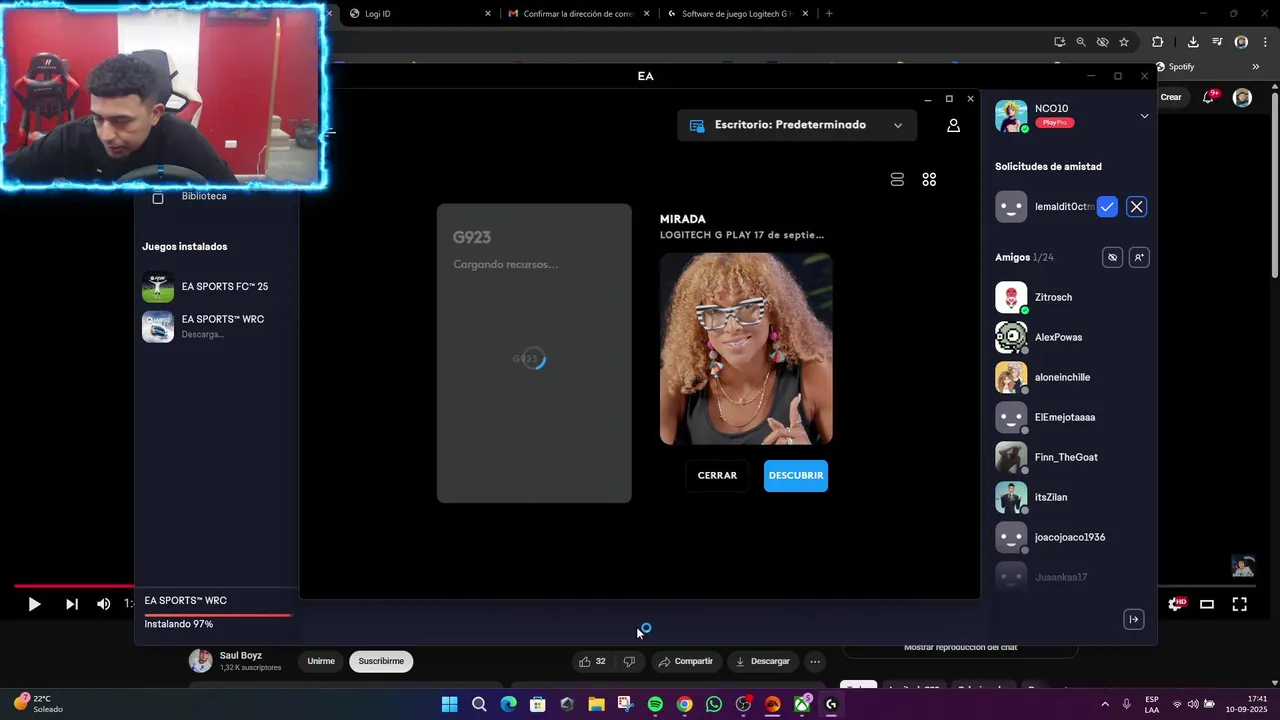The width and height of the screenshot is (1280, 720).
Task: Decline the lemalditOctm friend request
Action: tap(1136, 207)
